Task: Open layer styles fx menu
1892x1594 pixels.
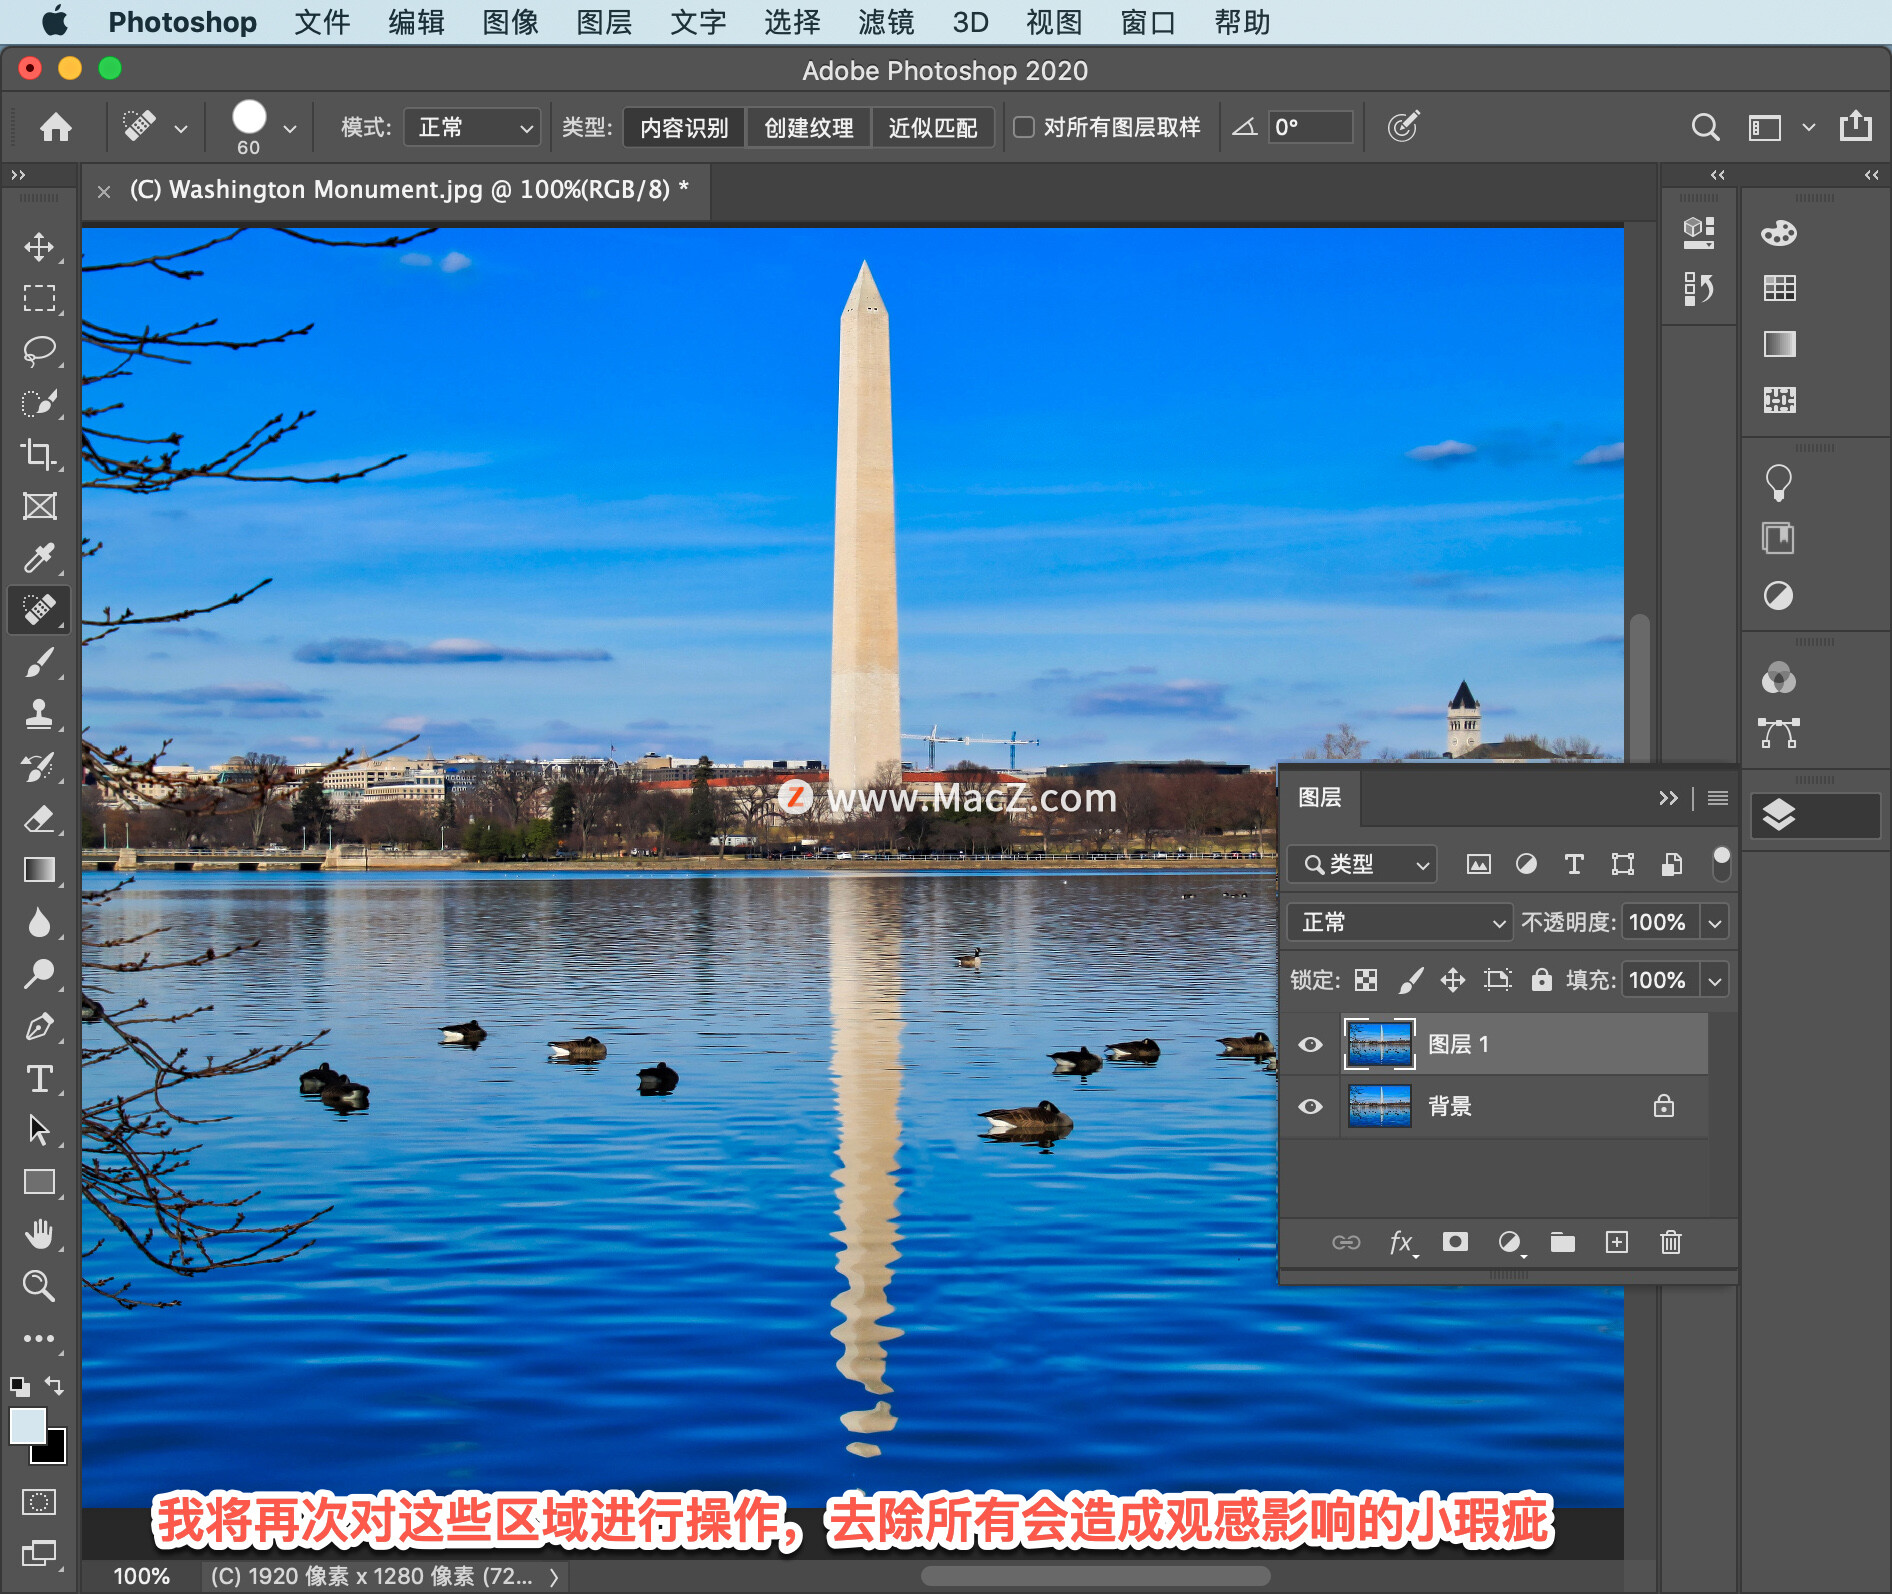Action: [1402, 1242]
